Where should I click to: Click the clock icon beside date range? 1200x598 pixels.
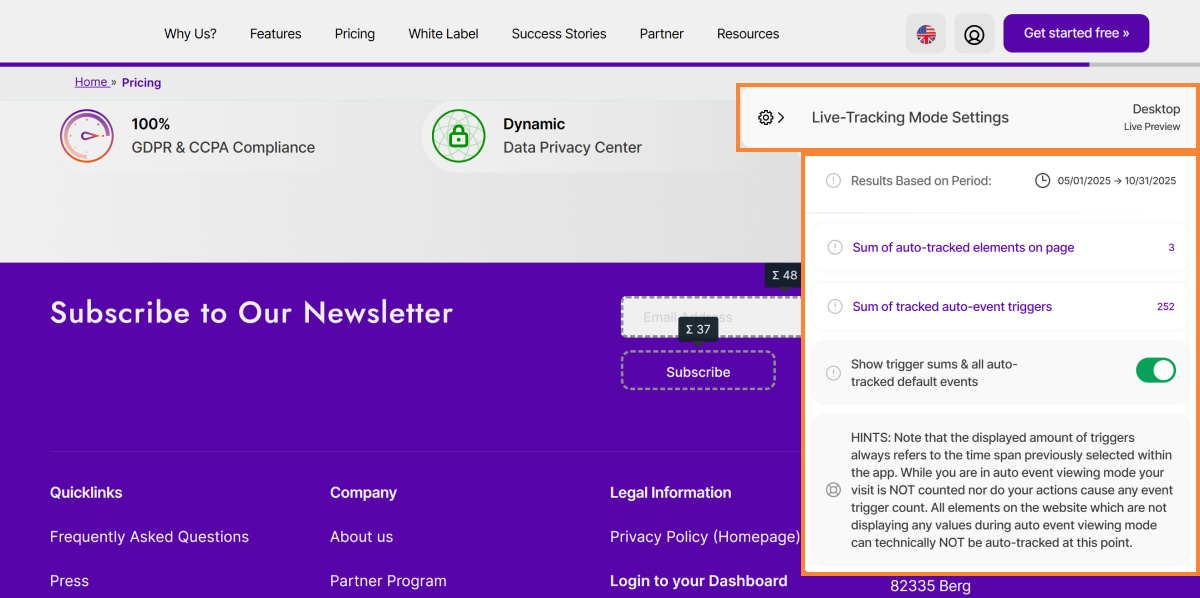pyautogui.click(x=1042, y=181)
